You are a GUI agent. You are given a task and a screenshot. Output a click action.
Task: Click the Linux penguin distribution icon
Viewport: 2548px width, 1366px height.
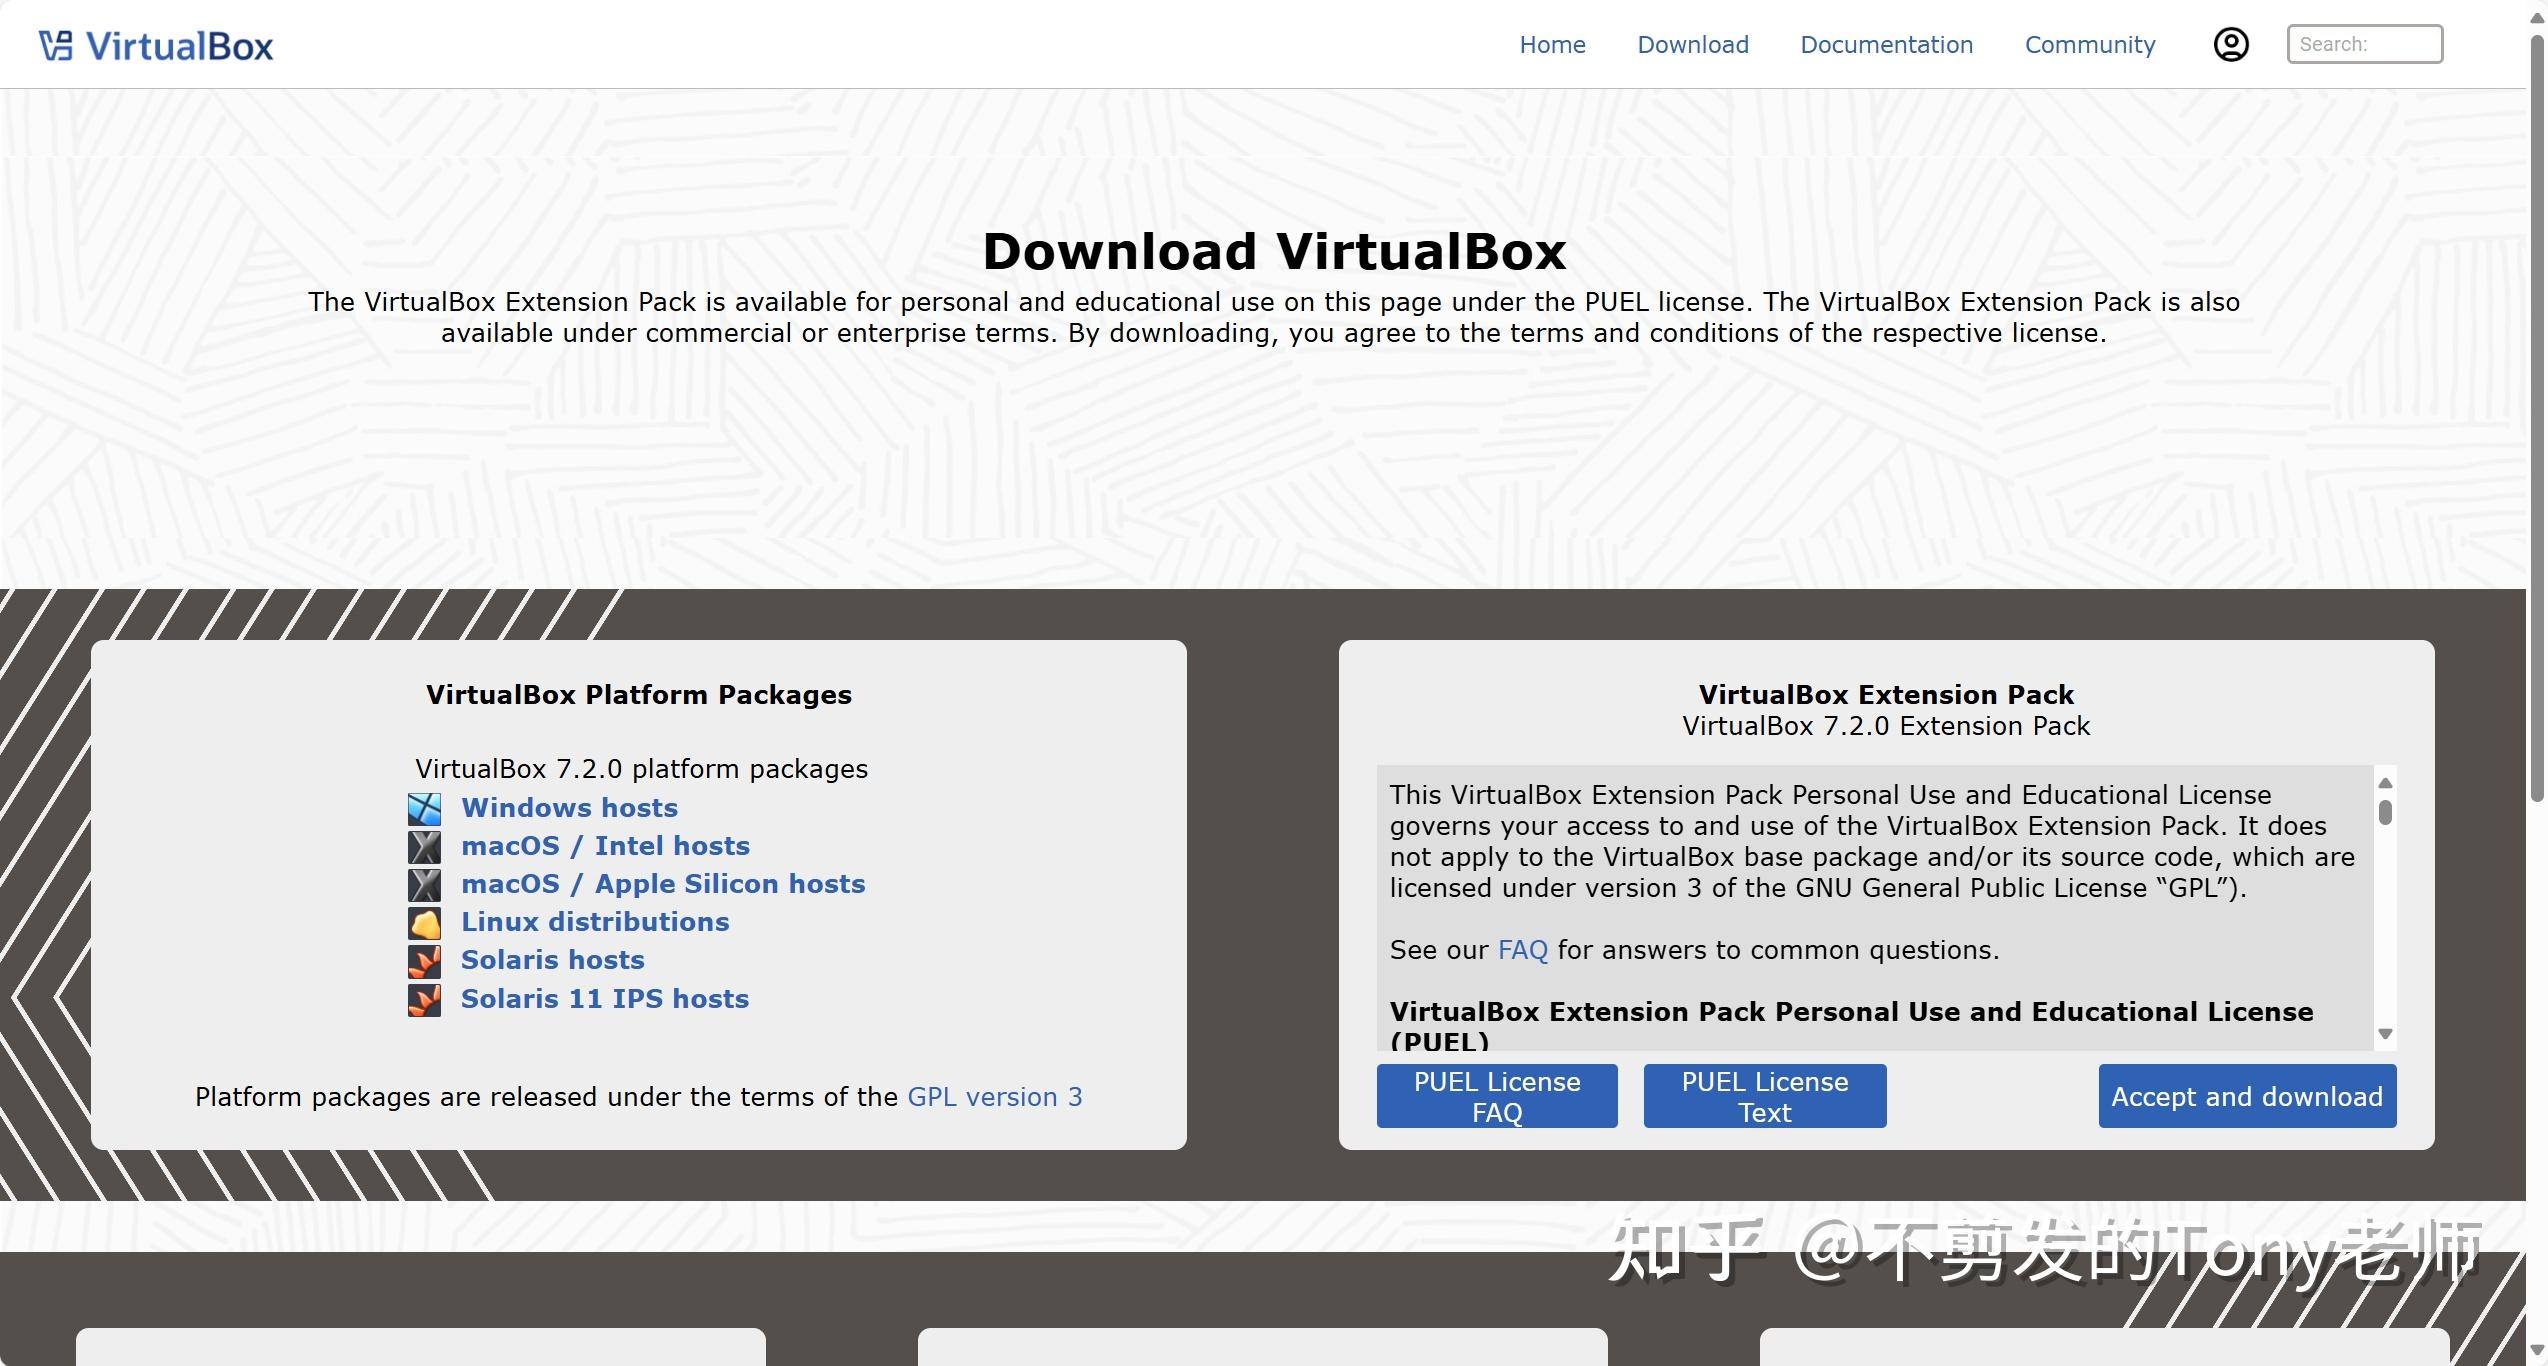click(x=424, y=923)
